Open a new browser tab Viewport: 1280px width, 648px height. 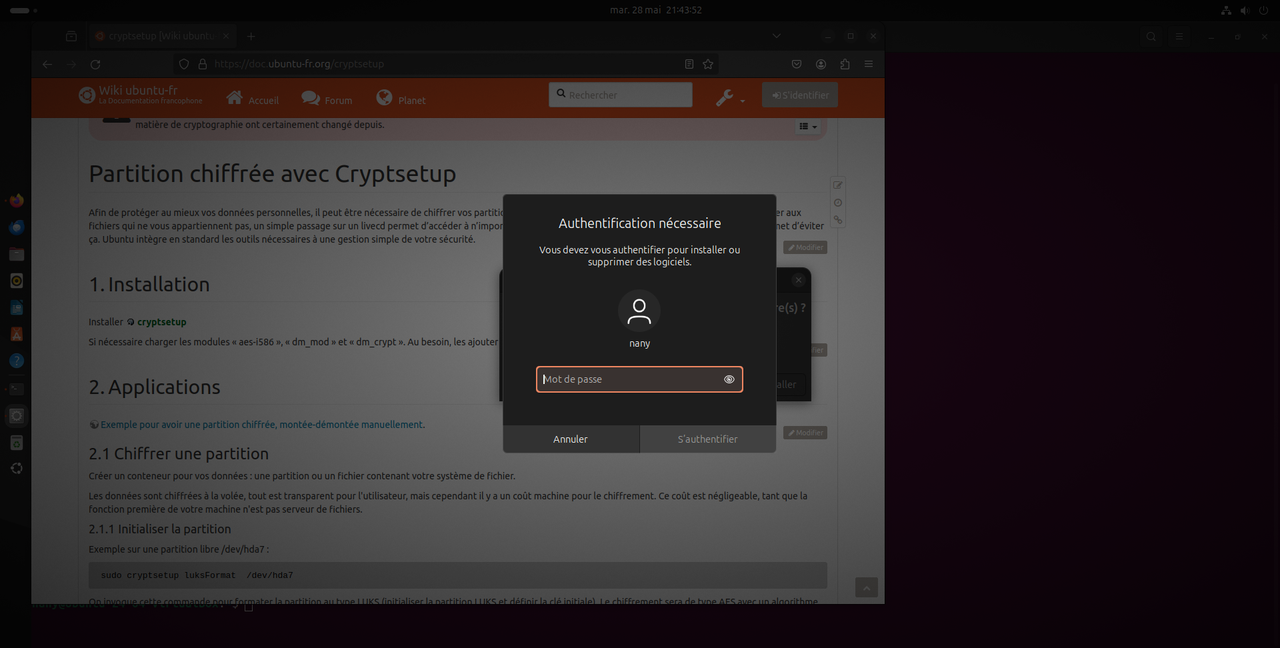pos(251,36)
